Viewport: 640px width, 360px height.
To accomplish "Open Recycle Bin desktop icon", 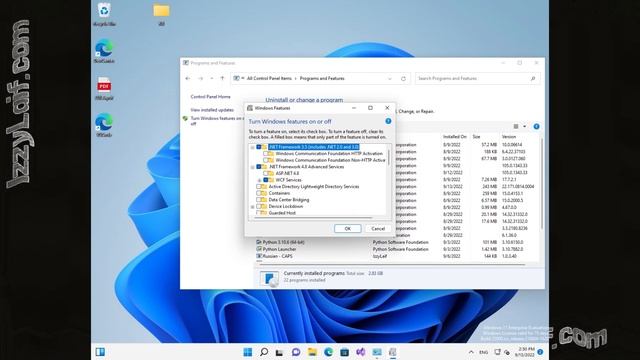I will [x=104, y=14].
